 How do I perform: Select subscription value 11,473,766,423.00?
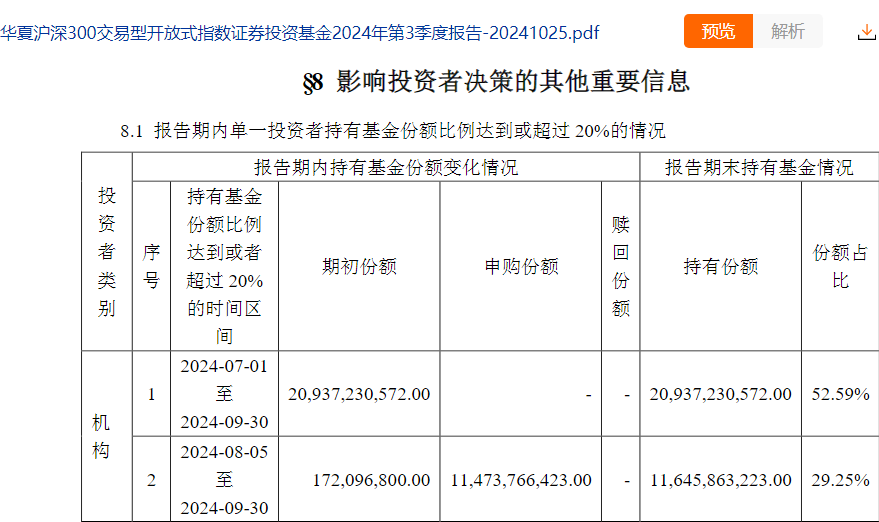(521, 480)
